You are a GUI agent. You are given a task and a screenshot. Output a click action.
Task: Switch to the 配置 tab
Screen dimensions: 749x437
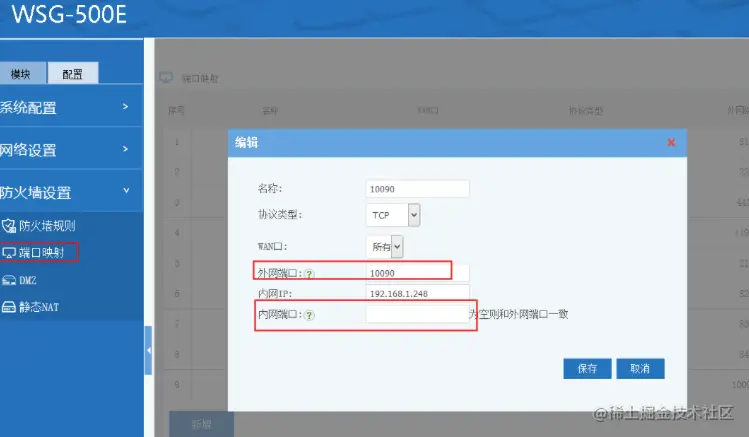click(73, 73)
